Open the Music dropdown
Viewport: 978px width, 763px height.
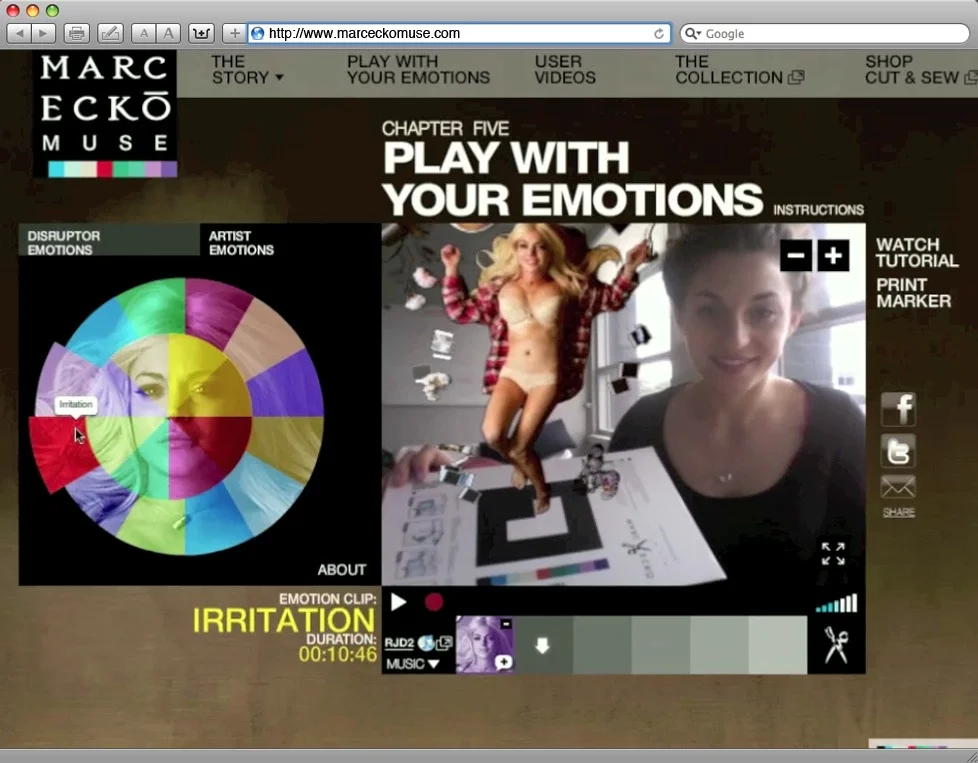click(x=412, y=664)
